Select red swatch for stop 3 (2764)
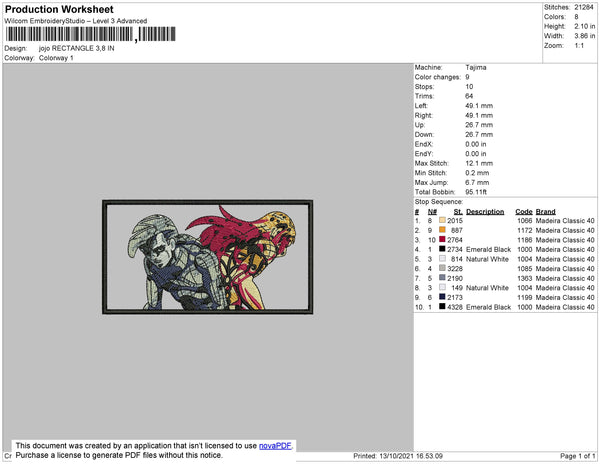The width and height of the screenshot is (600, 464). [x=442, y=239]
